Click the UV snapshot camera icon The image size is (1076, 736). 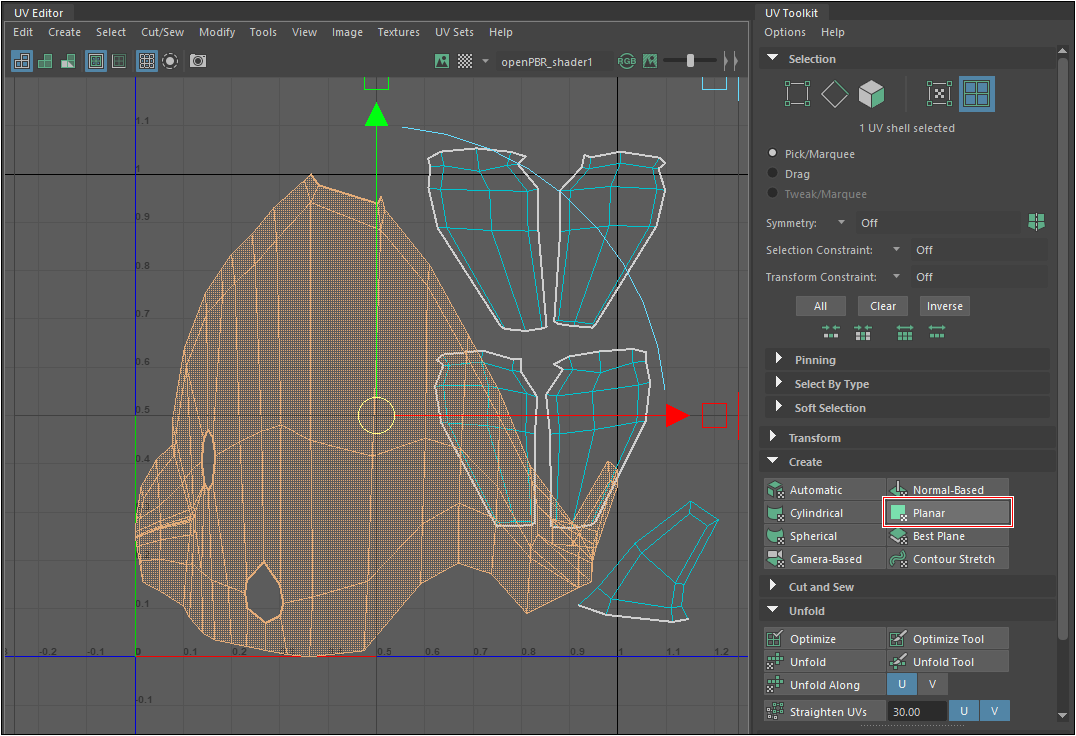tap(198, 61)
